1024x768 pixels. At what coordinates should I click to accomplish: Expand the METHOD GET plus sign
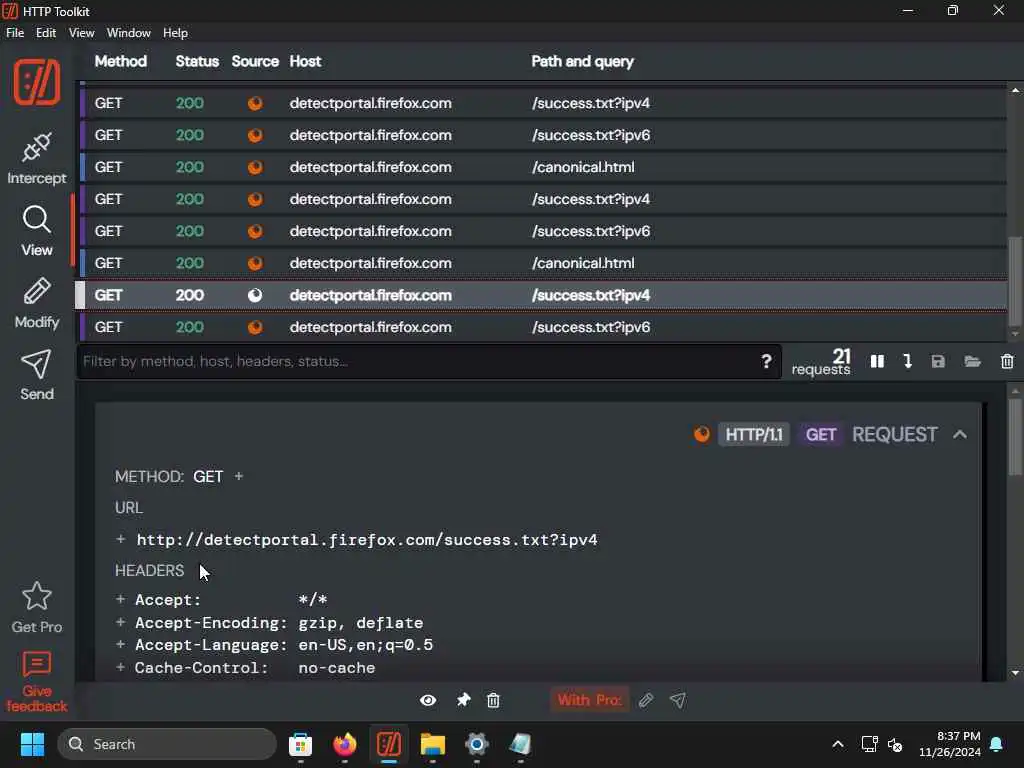(238, 476)
